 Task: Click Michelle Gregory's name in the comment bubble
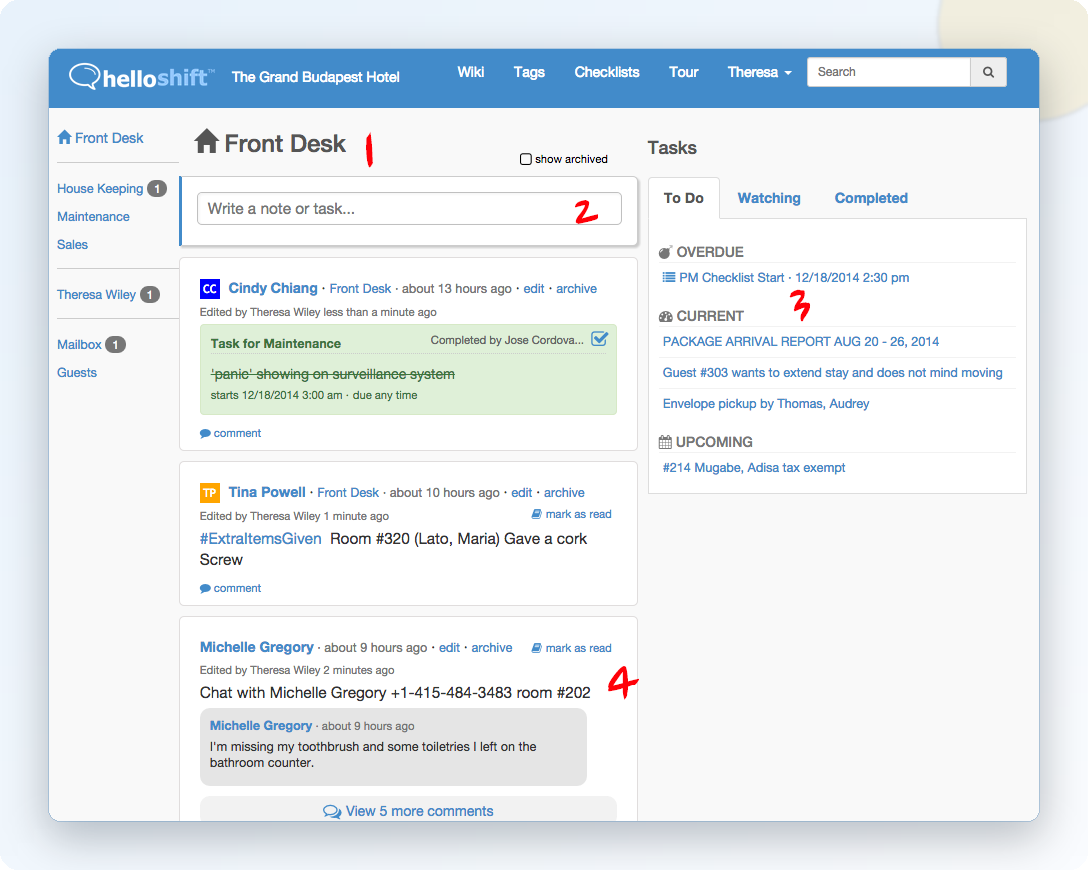(261, 726)
